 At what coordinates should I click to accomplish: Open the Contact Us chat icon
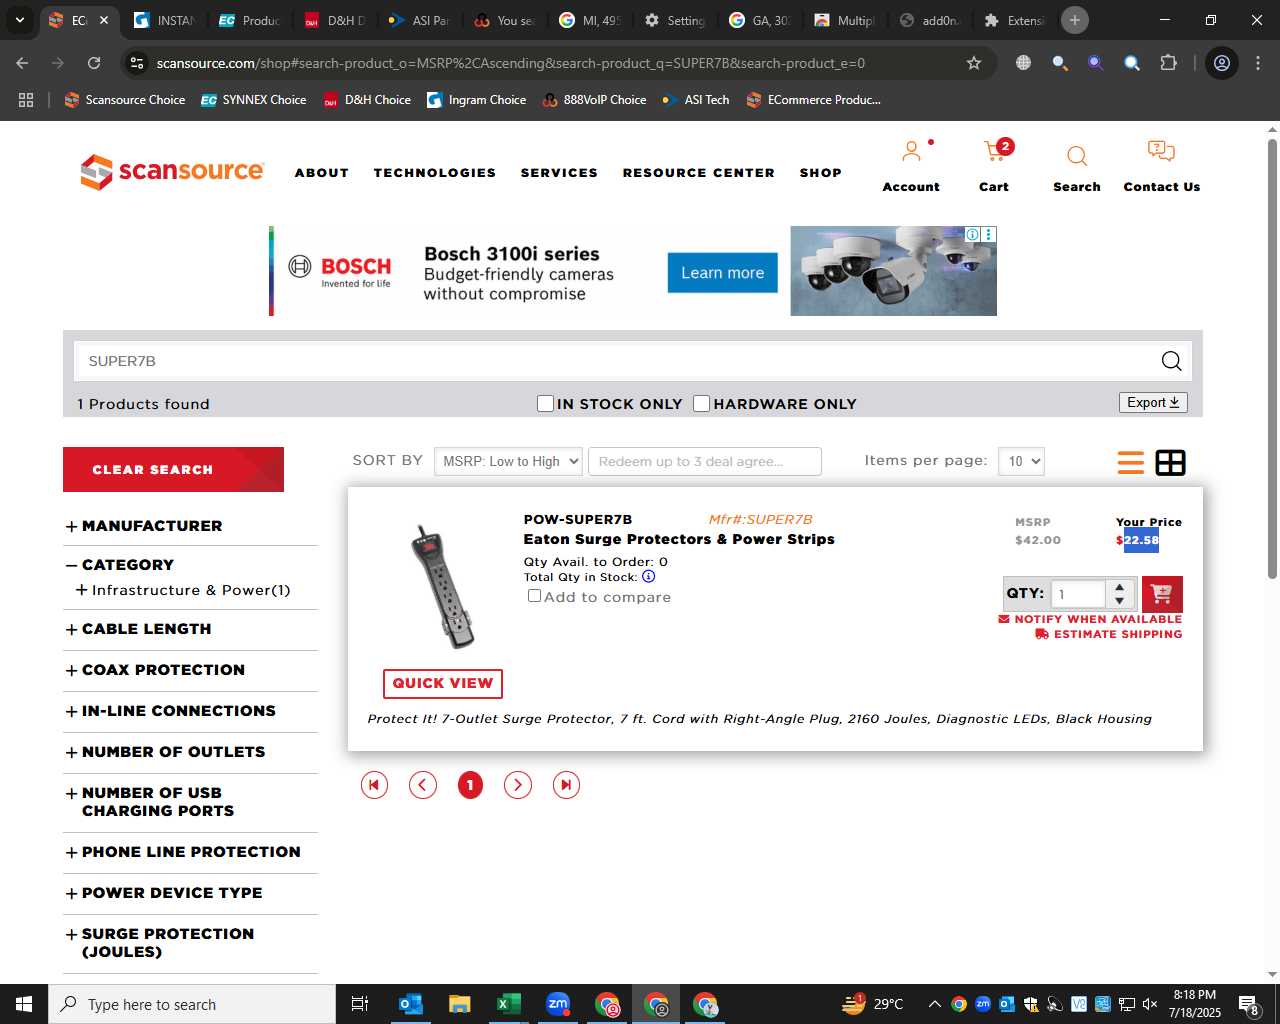pyautogui.click(x=1161, y=152)
